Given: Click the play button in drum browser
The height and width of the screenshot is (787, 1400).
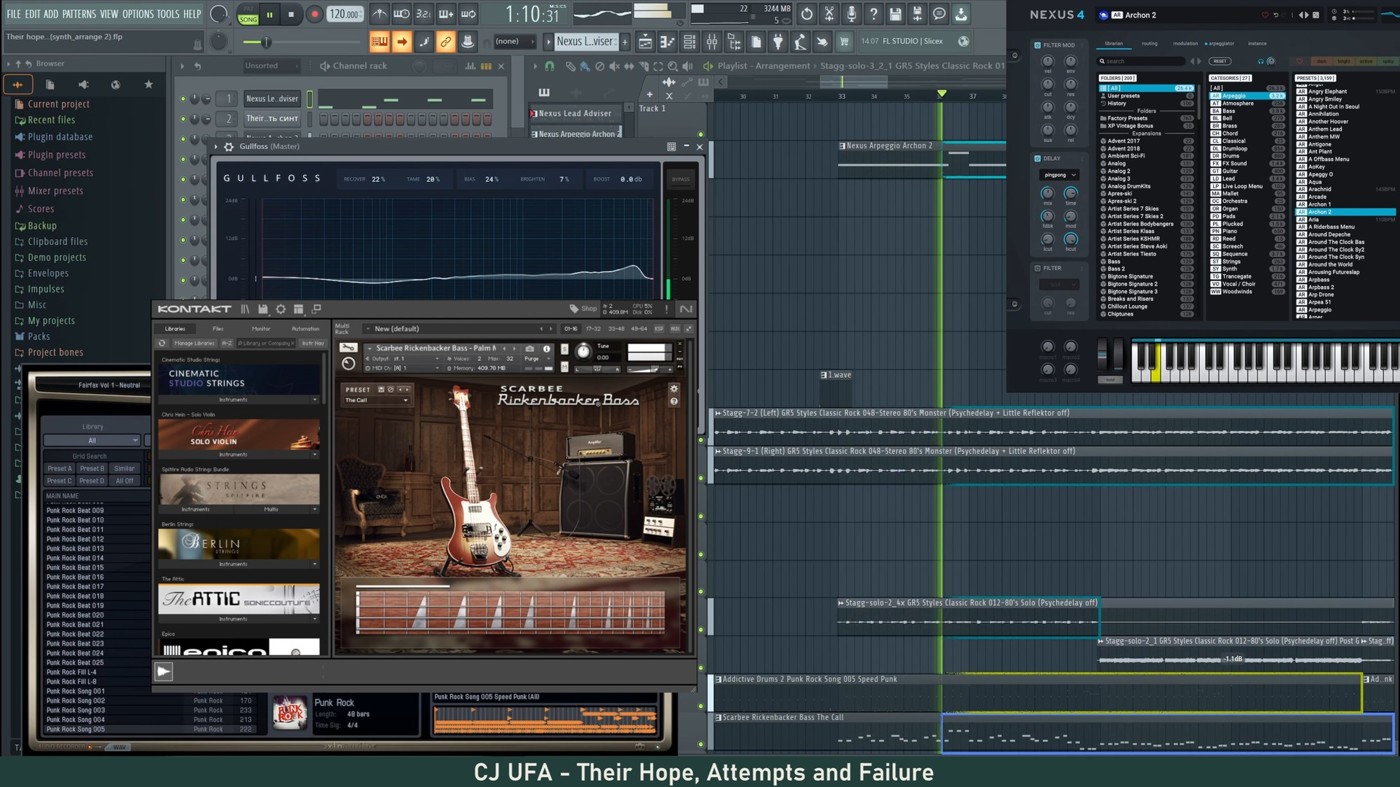Looking at the screenshot, I should pyautogui.click(x=163, y=672).
